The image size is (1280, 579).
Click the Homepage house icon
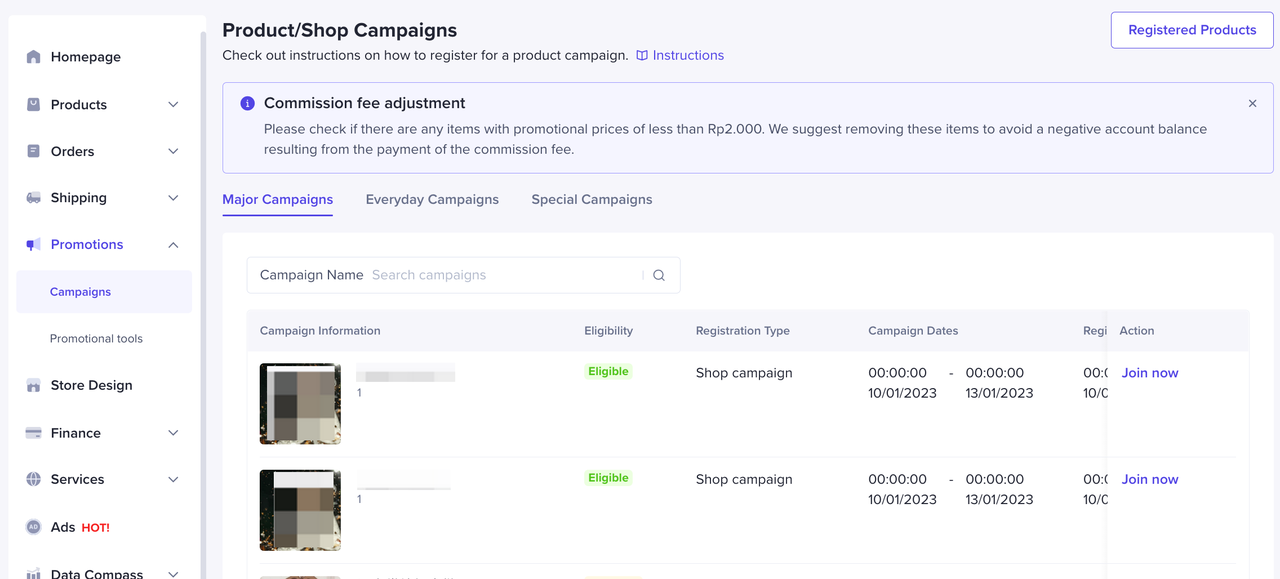tap(34, 57)
